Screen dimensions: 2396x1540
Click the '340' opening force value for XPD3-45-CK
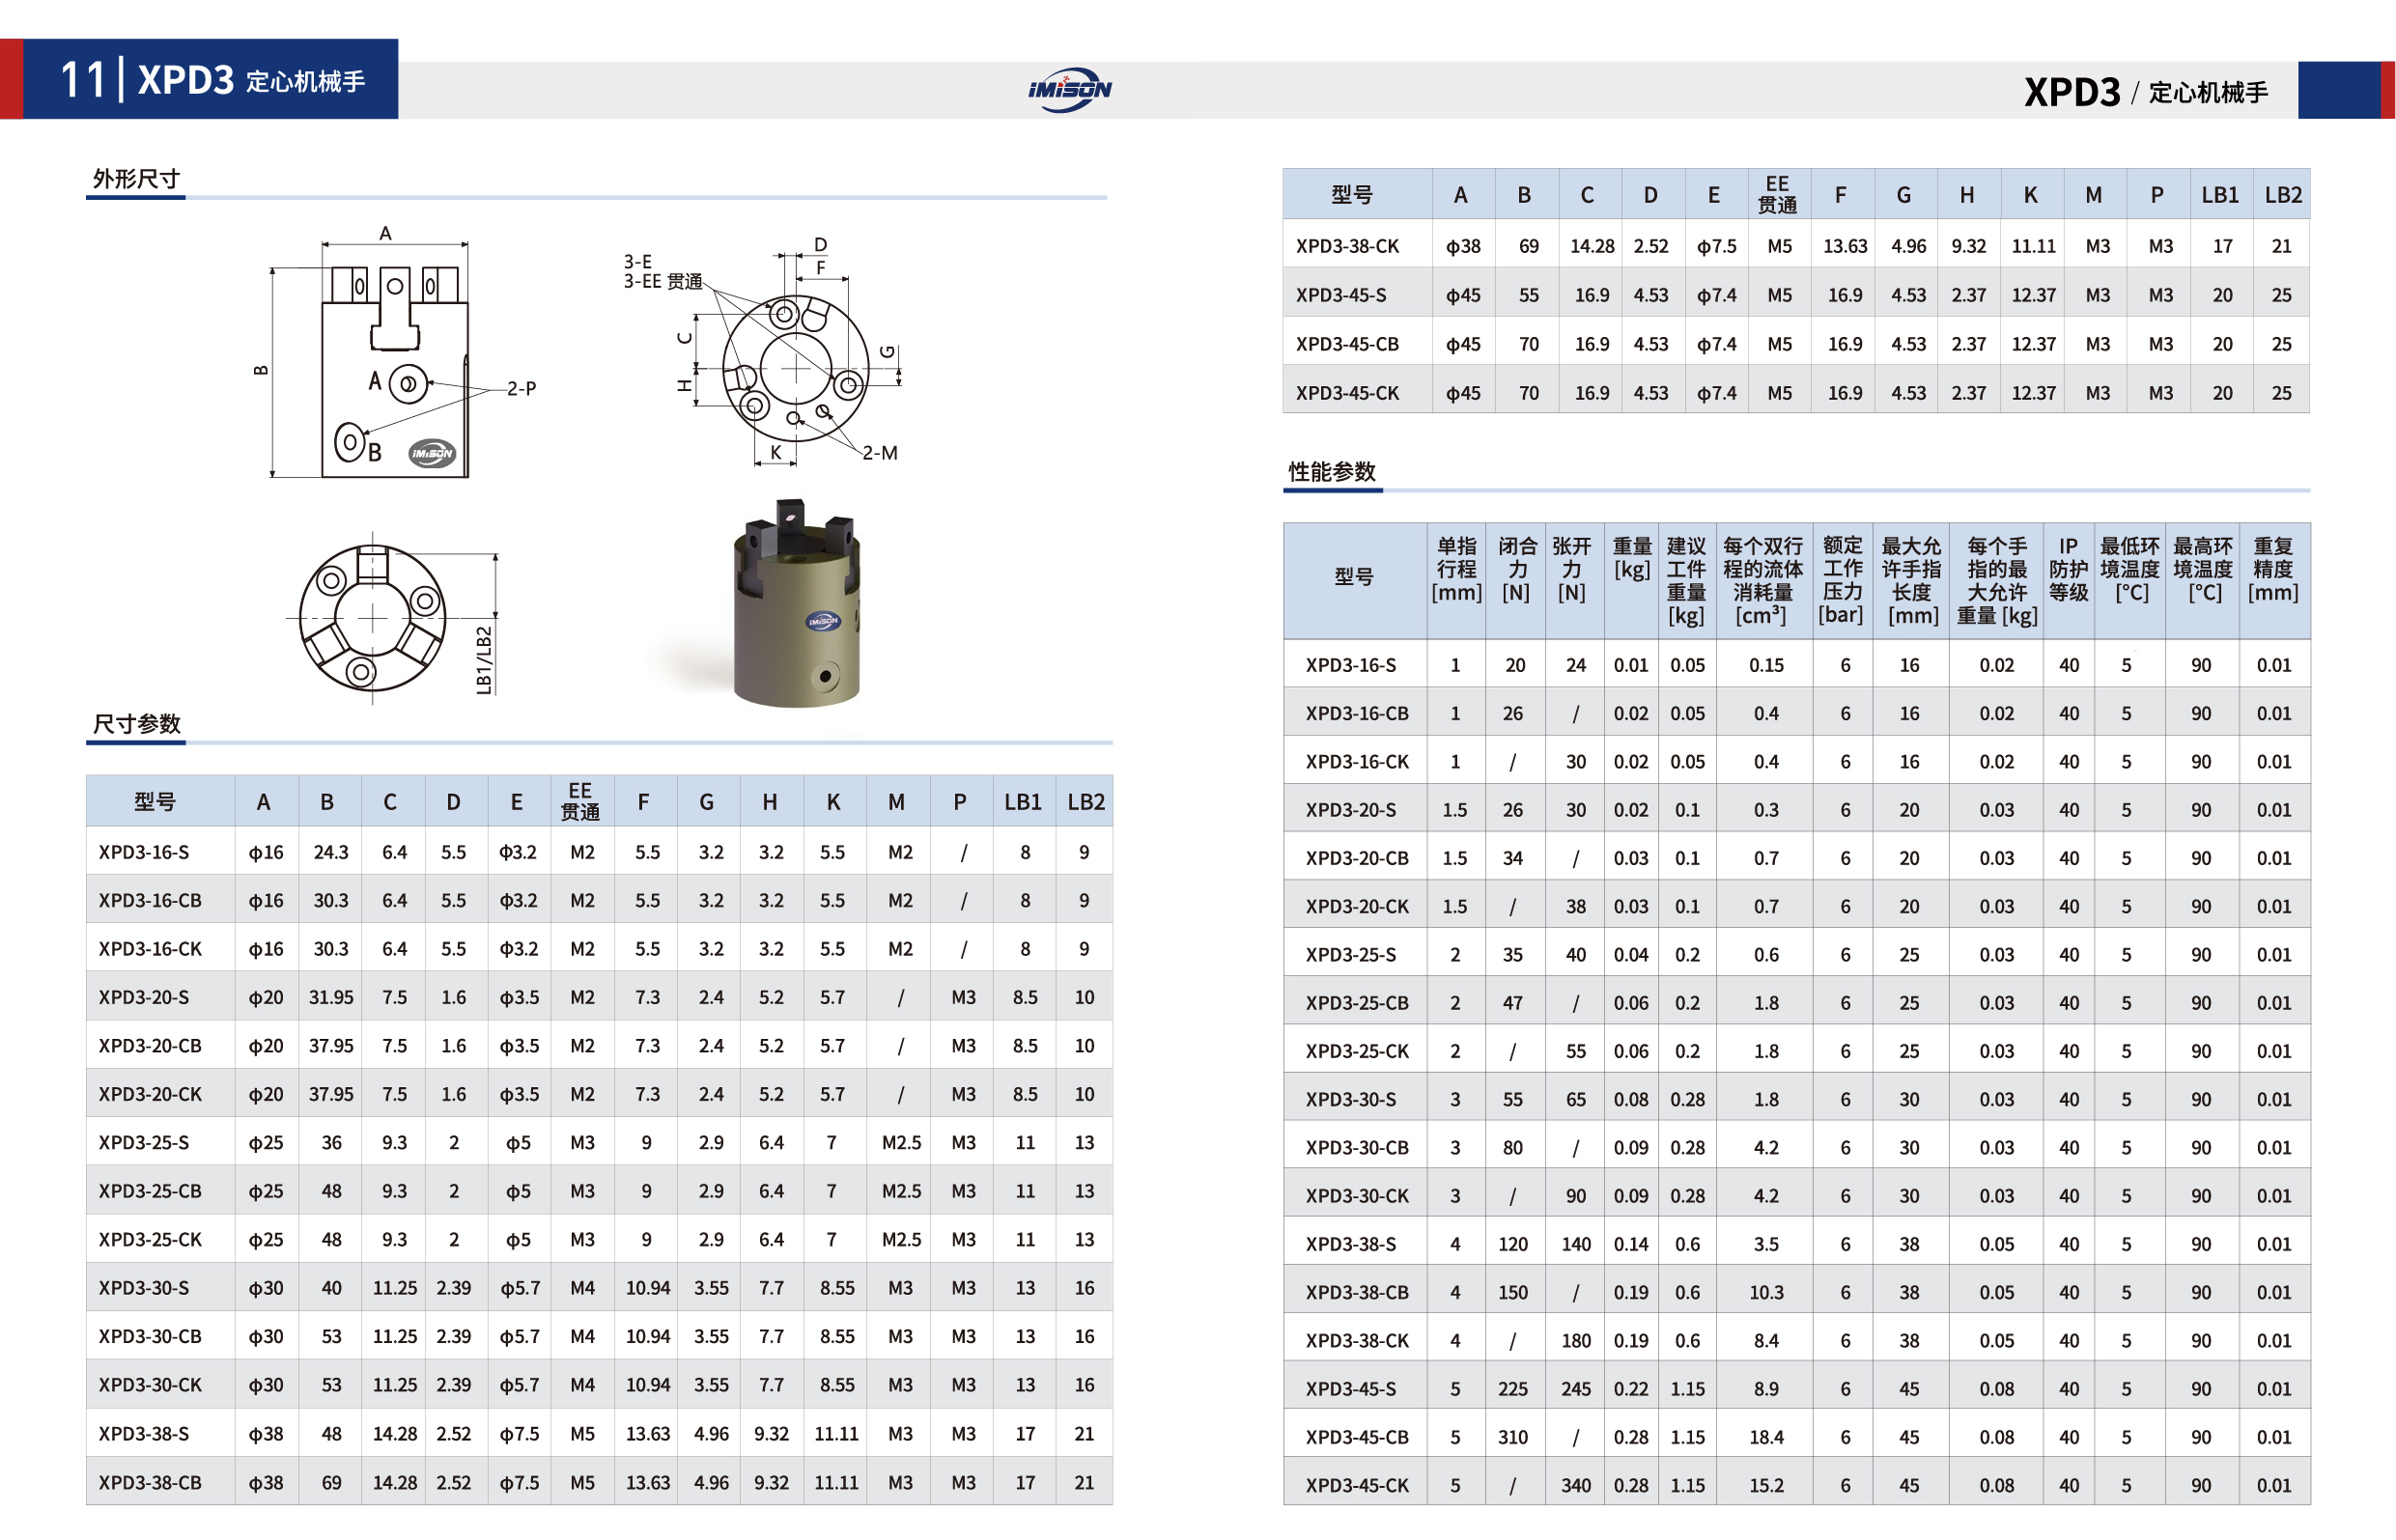[x=1575, y=1485]
